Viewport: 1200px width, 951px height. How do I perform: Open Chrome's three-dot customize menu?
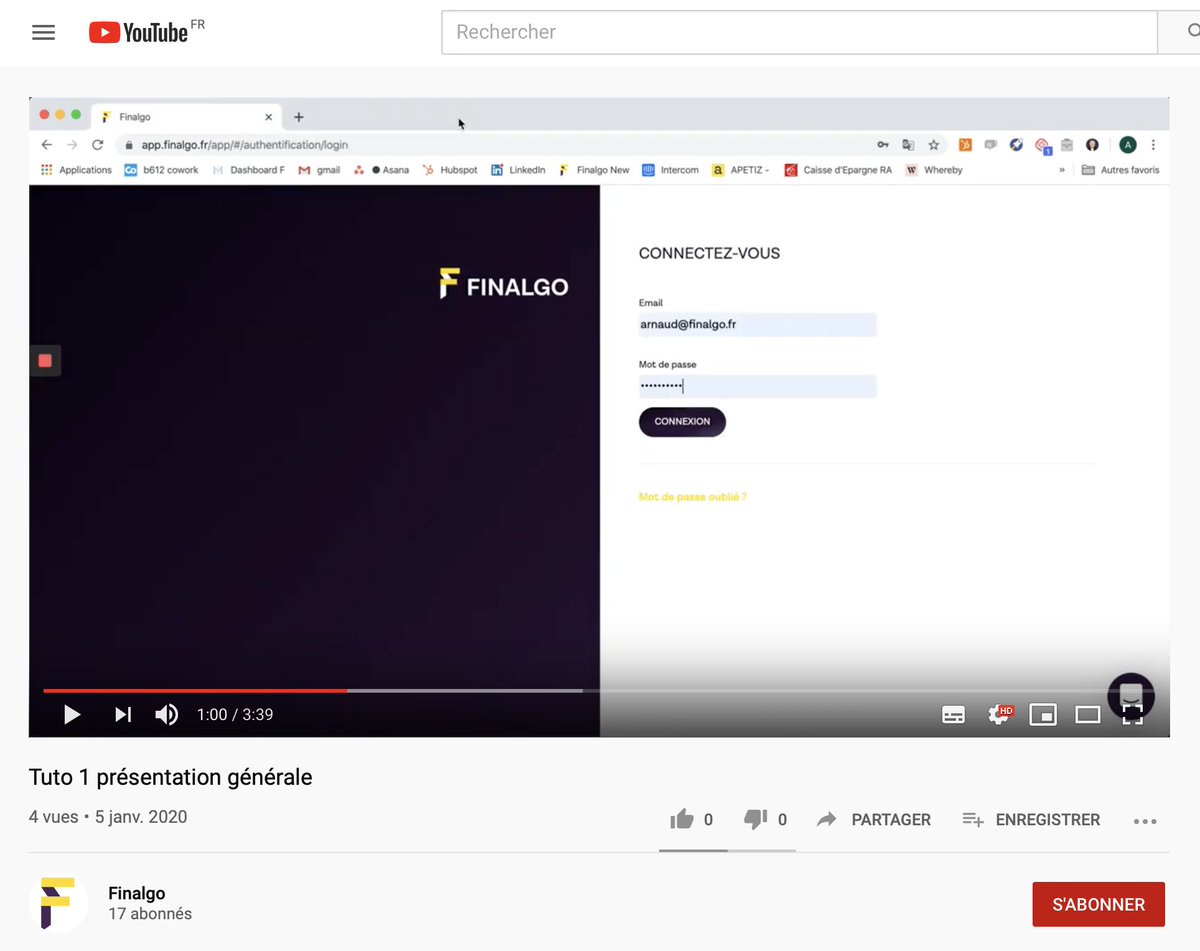1153,145
